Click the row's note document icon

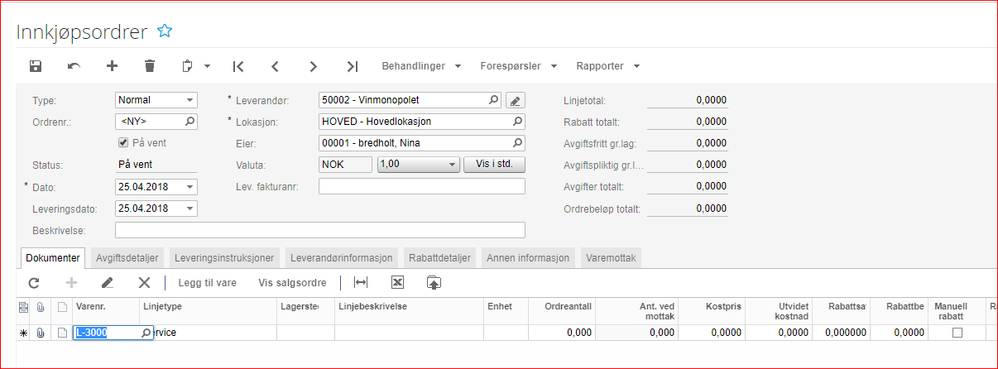[x=62, y=333]
